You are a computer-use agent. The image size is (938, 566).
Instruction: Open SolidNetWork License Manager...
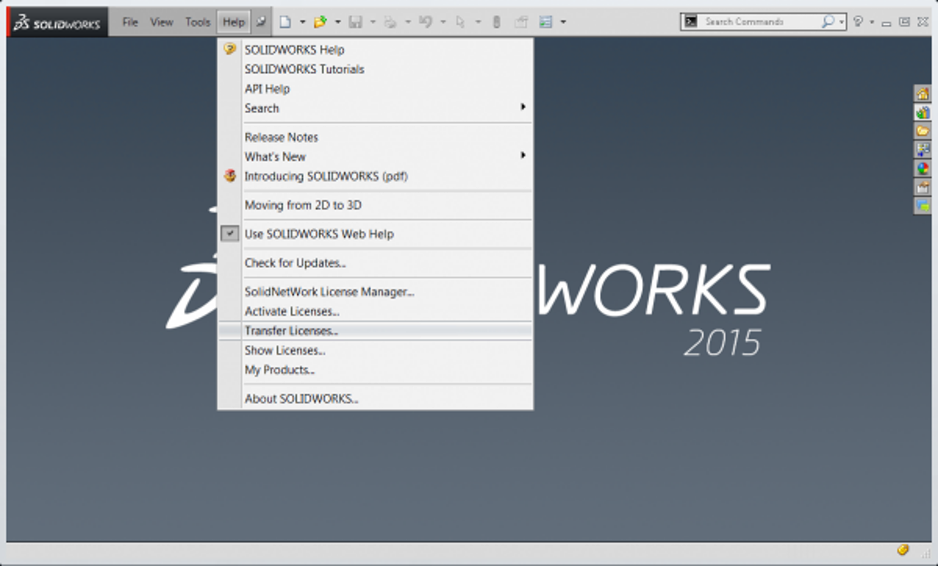pyautogui.click(x=375, y=292)
